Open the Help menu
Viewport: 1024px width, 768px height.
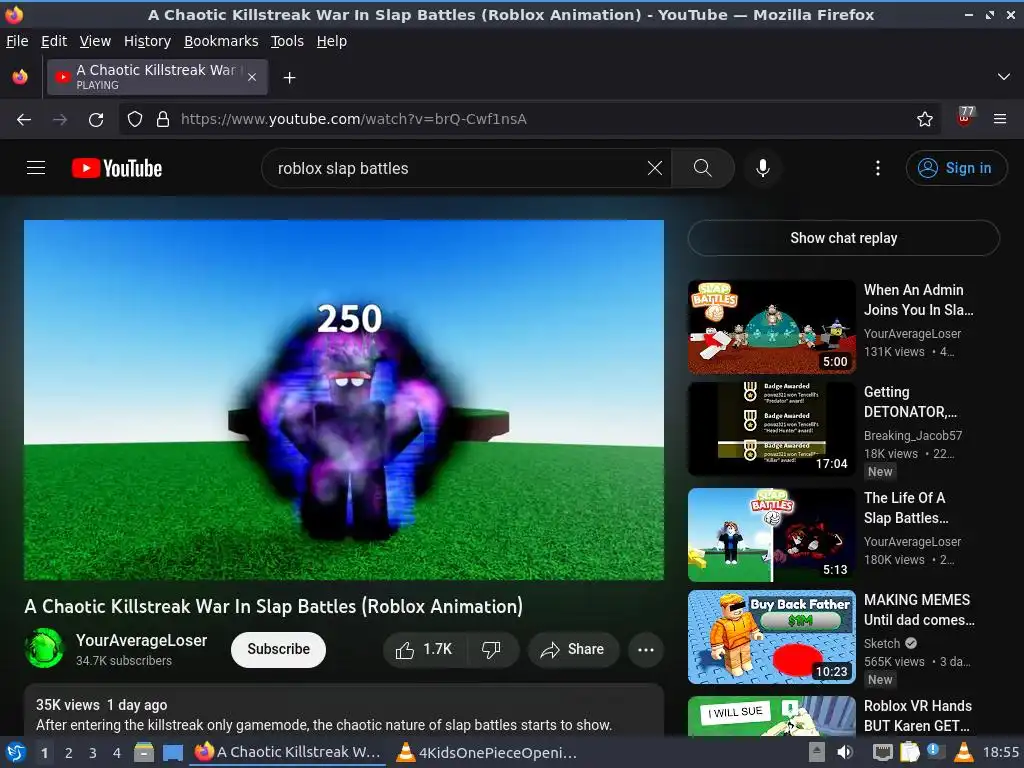332,41
